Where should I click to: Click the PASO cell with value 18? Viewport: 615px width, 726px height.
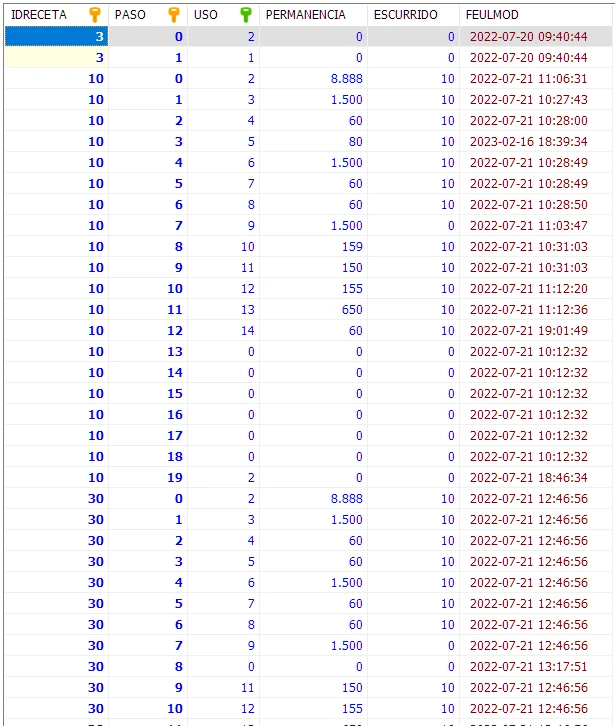147,457
